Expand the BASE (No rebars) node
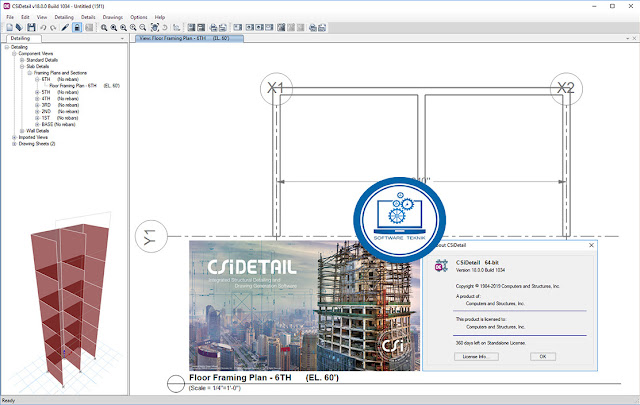 [x=37, y=125]
